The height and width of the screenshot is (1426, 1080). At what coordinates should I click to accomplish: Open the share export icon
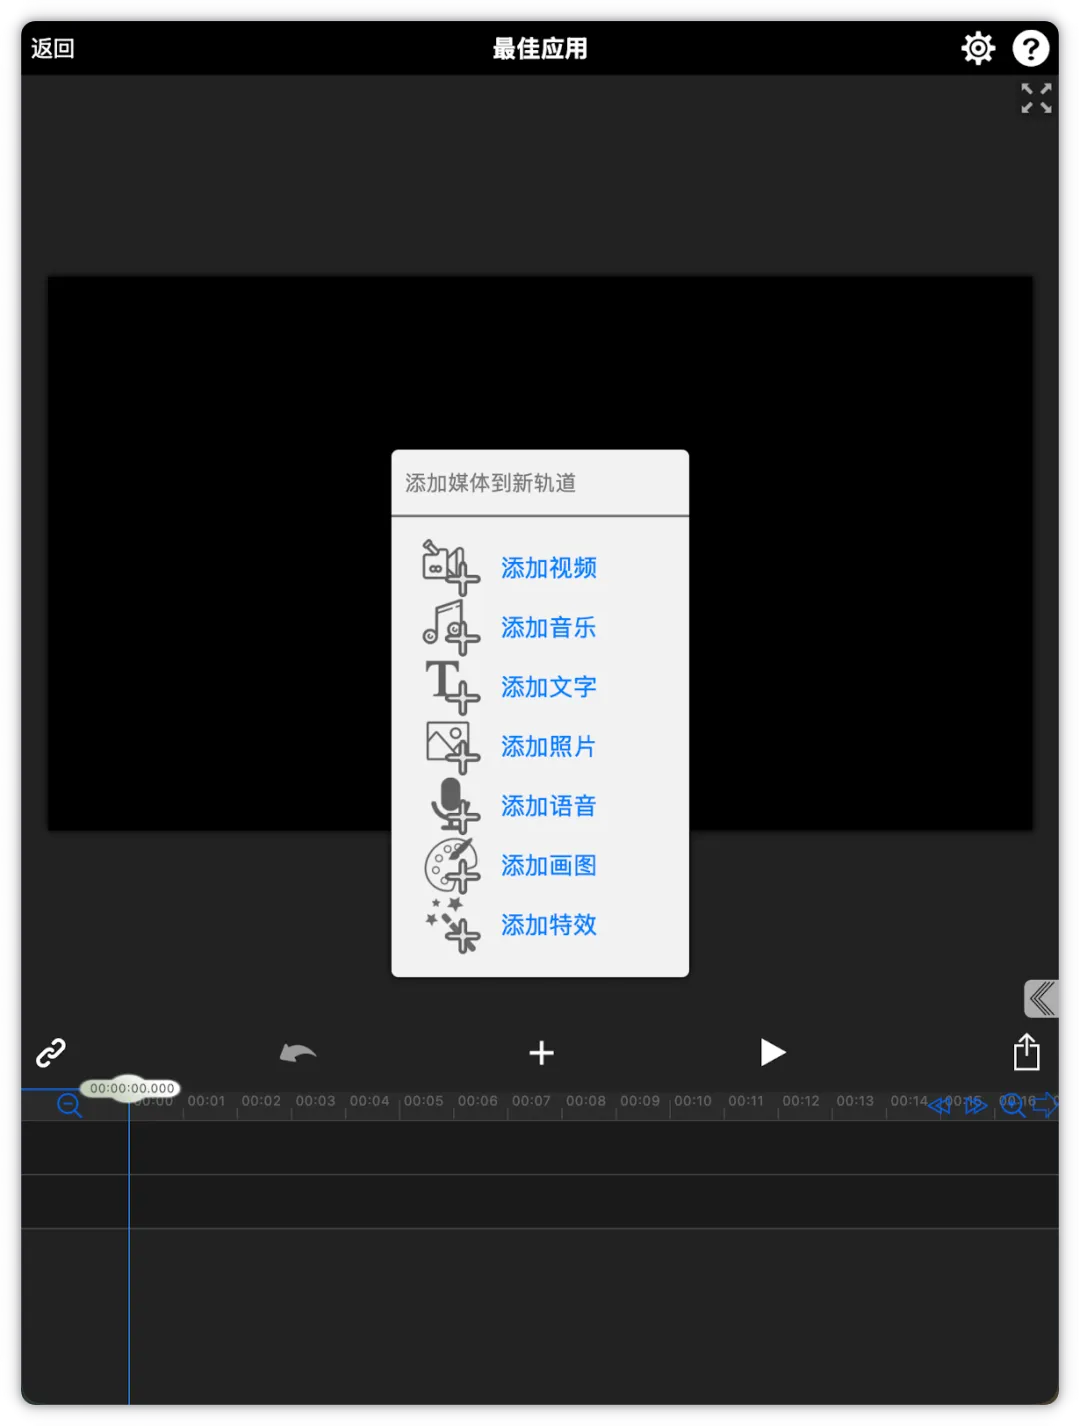tap(1027, 1052)
